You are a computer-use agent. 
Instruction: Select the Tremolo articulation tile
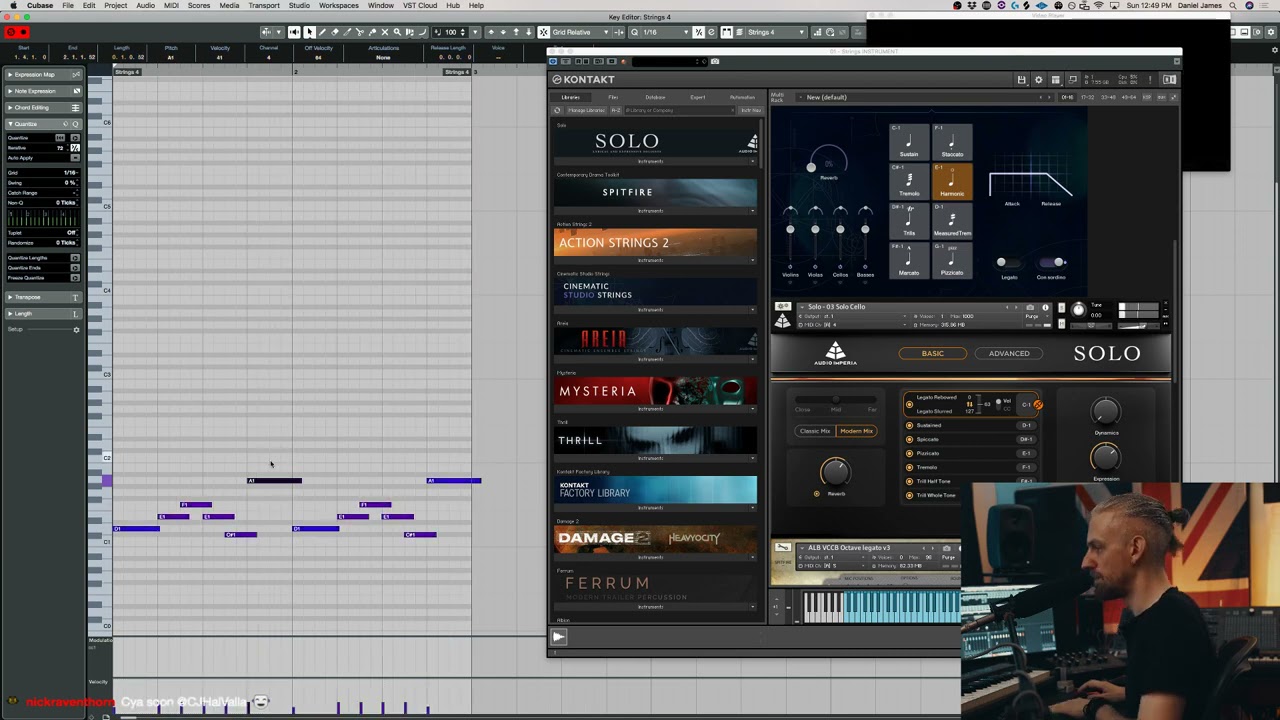tap(909, 182)
